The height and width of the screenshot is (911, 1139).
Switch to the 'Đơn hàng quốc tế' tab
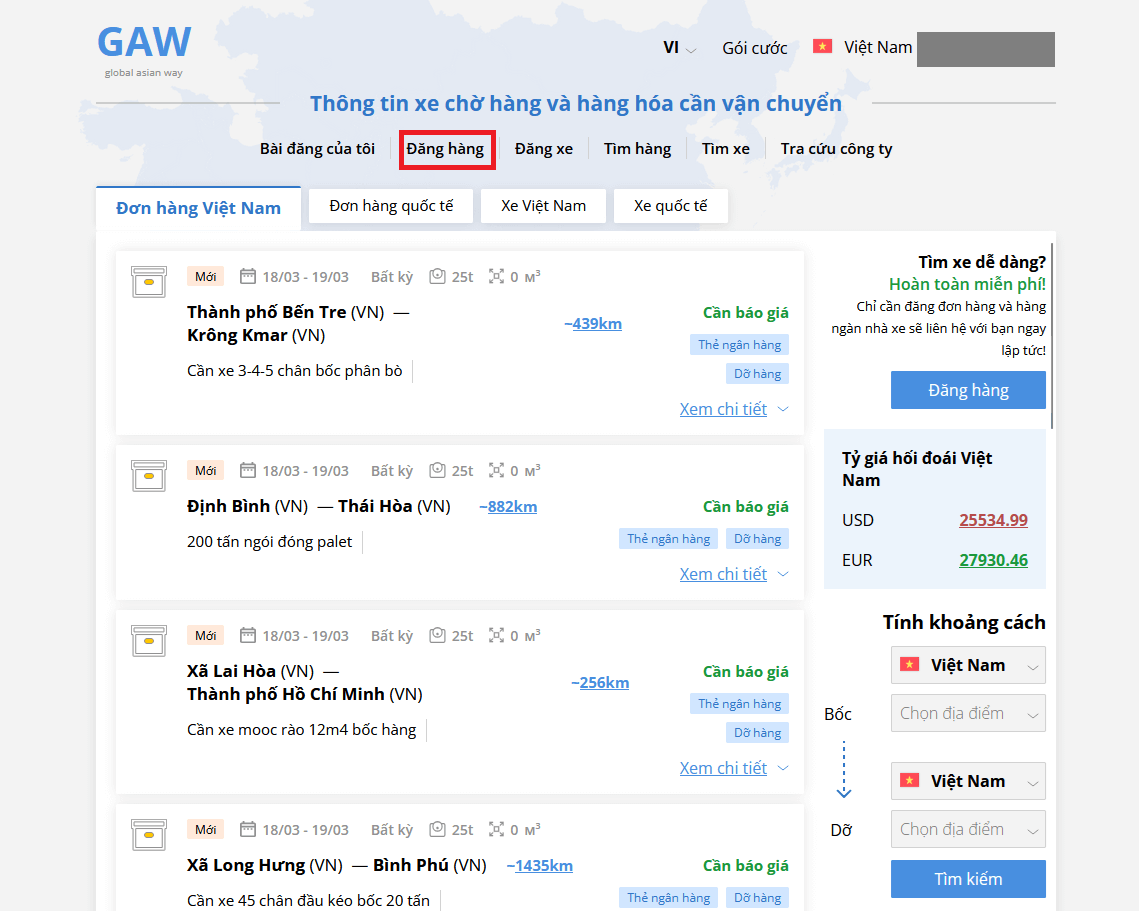coord(391,206)
